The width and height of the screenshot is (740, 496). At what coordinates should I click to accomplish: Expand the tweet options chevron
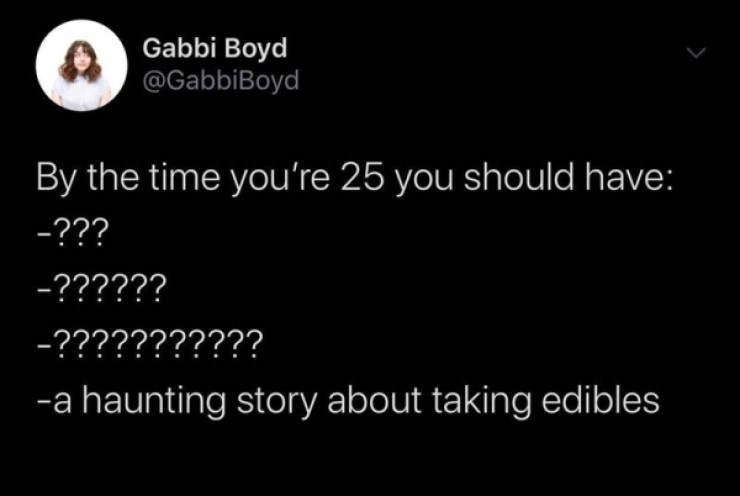point(701,49)
